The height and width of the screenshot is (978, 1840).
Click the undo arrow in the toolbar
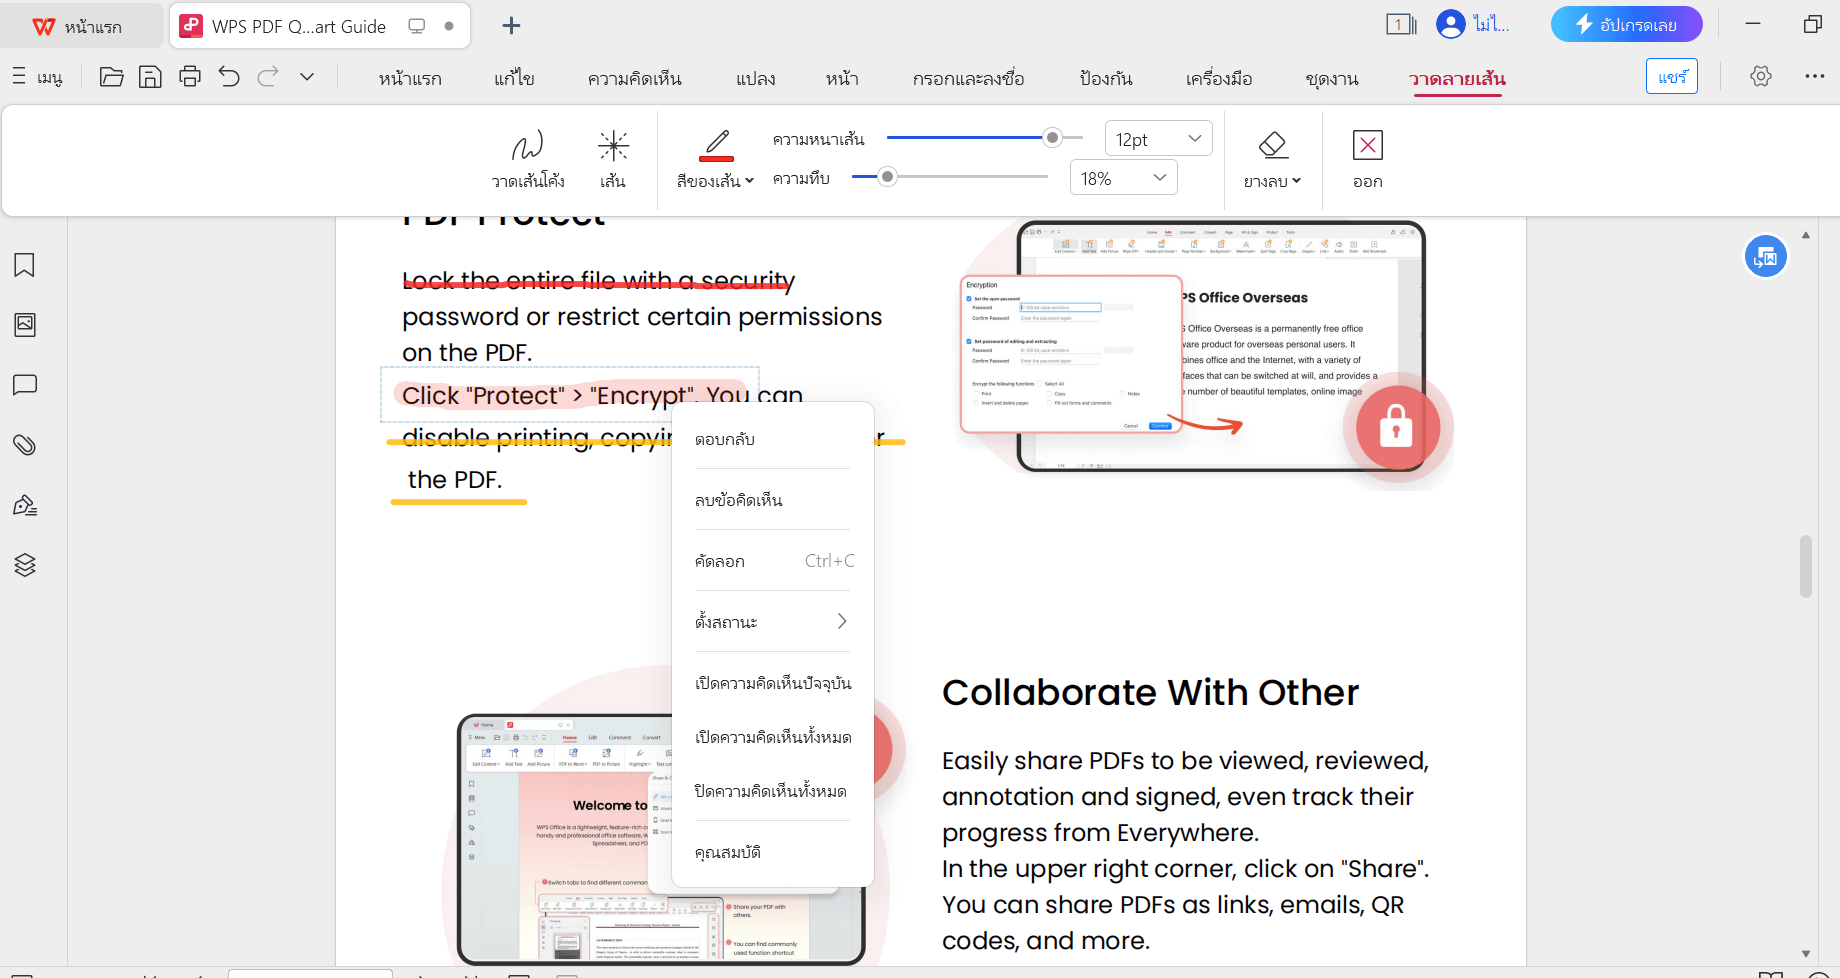pyautogui.click(x=229, y=77)
